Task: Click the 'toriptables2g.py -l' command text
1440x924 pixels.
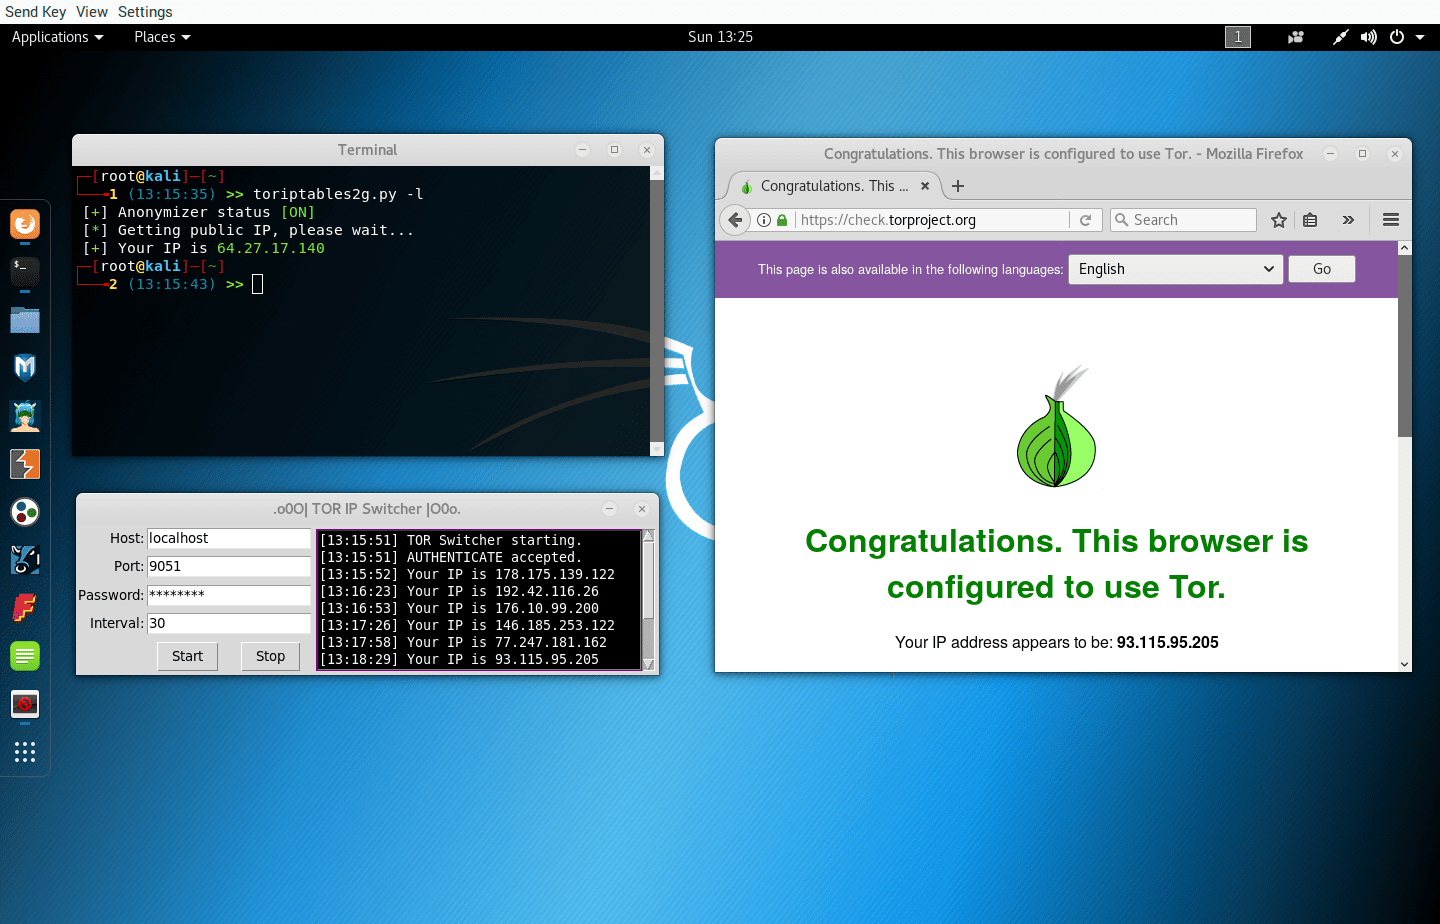Action: point(338,194)
